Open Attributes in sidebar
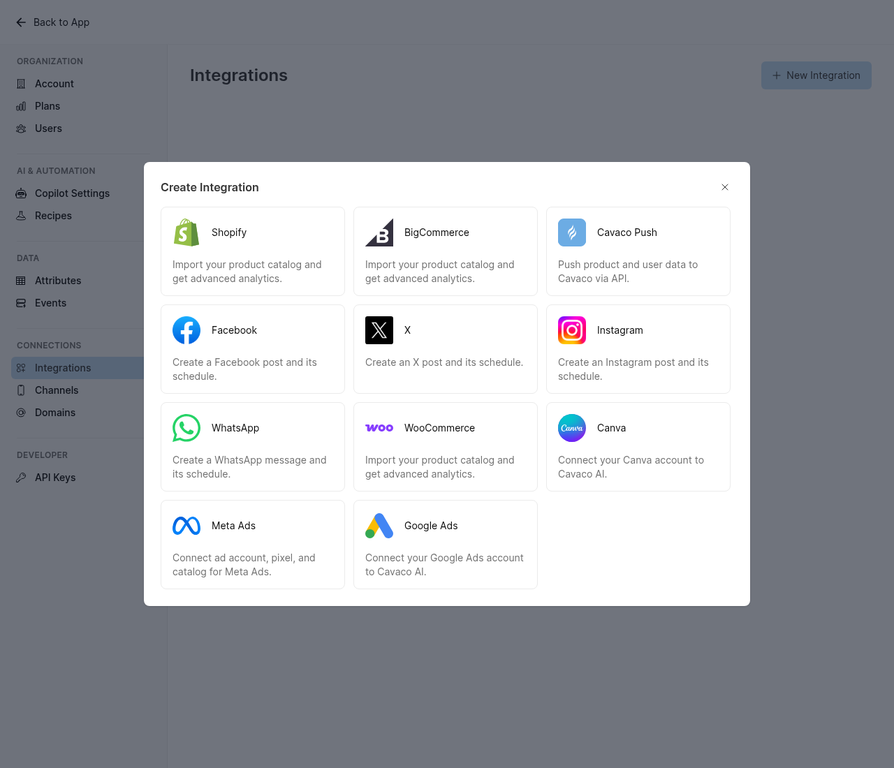 [58, 281]
